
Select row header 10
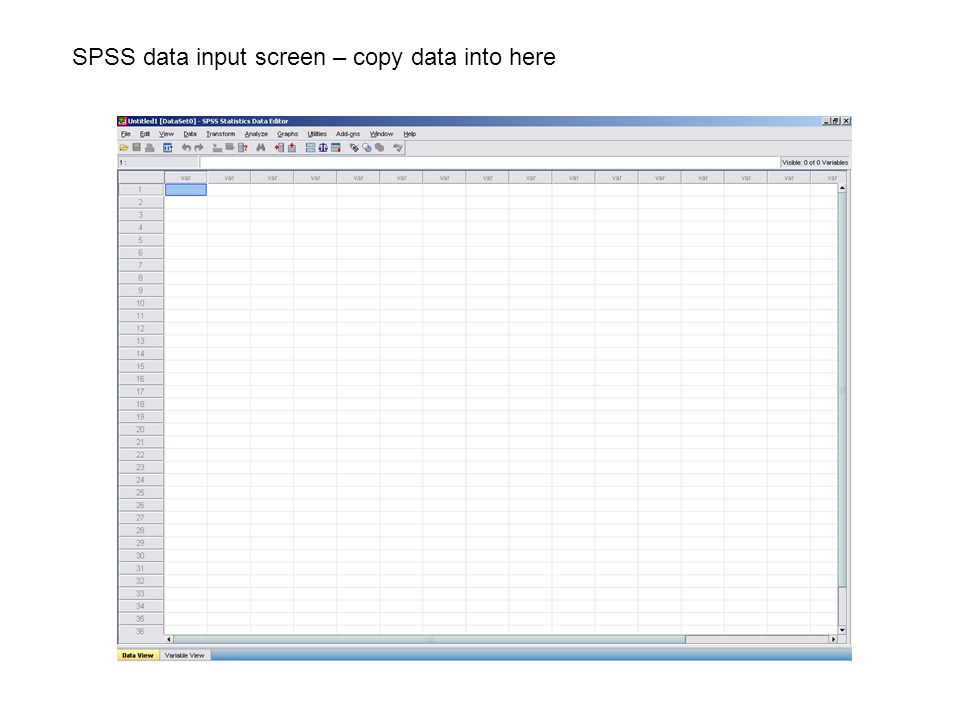pos(140,303)
